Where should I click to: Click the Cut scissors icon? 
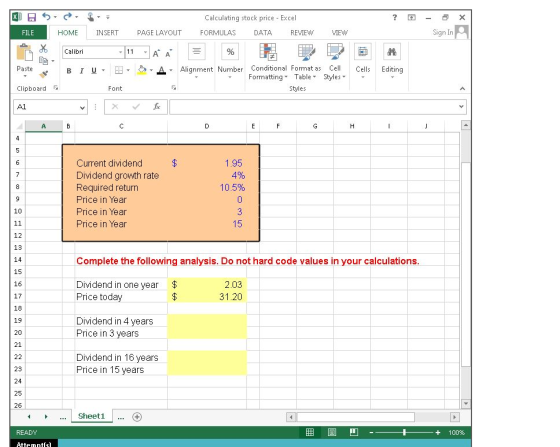pos(43,48)
